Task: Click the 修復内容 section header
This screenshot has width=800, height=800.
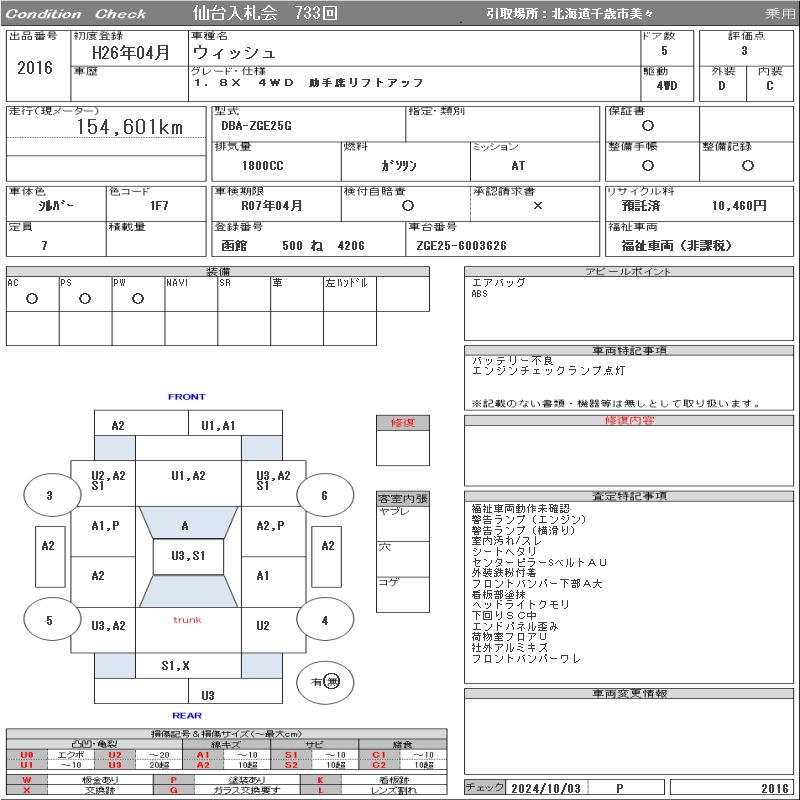Action: 629,420
